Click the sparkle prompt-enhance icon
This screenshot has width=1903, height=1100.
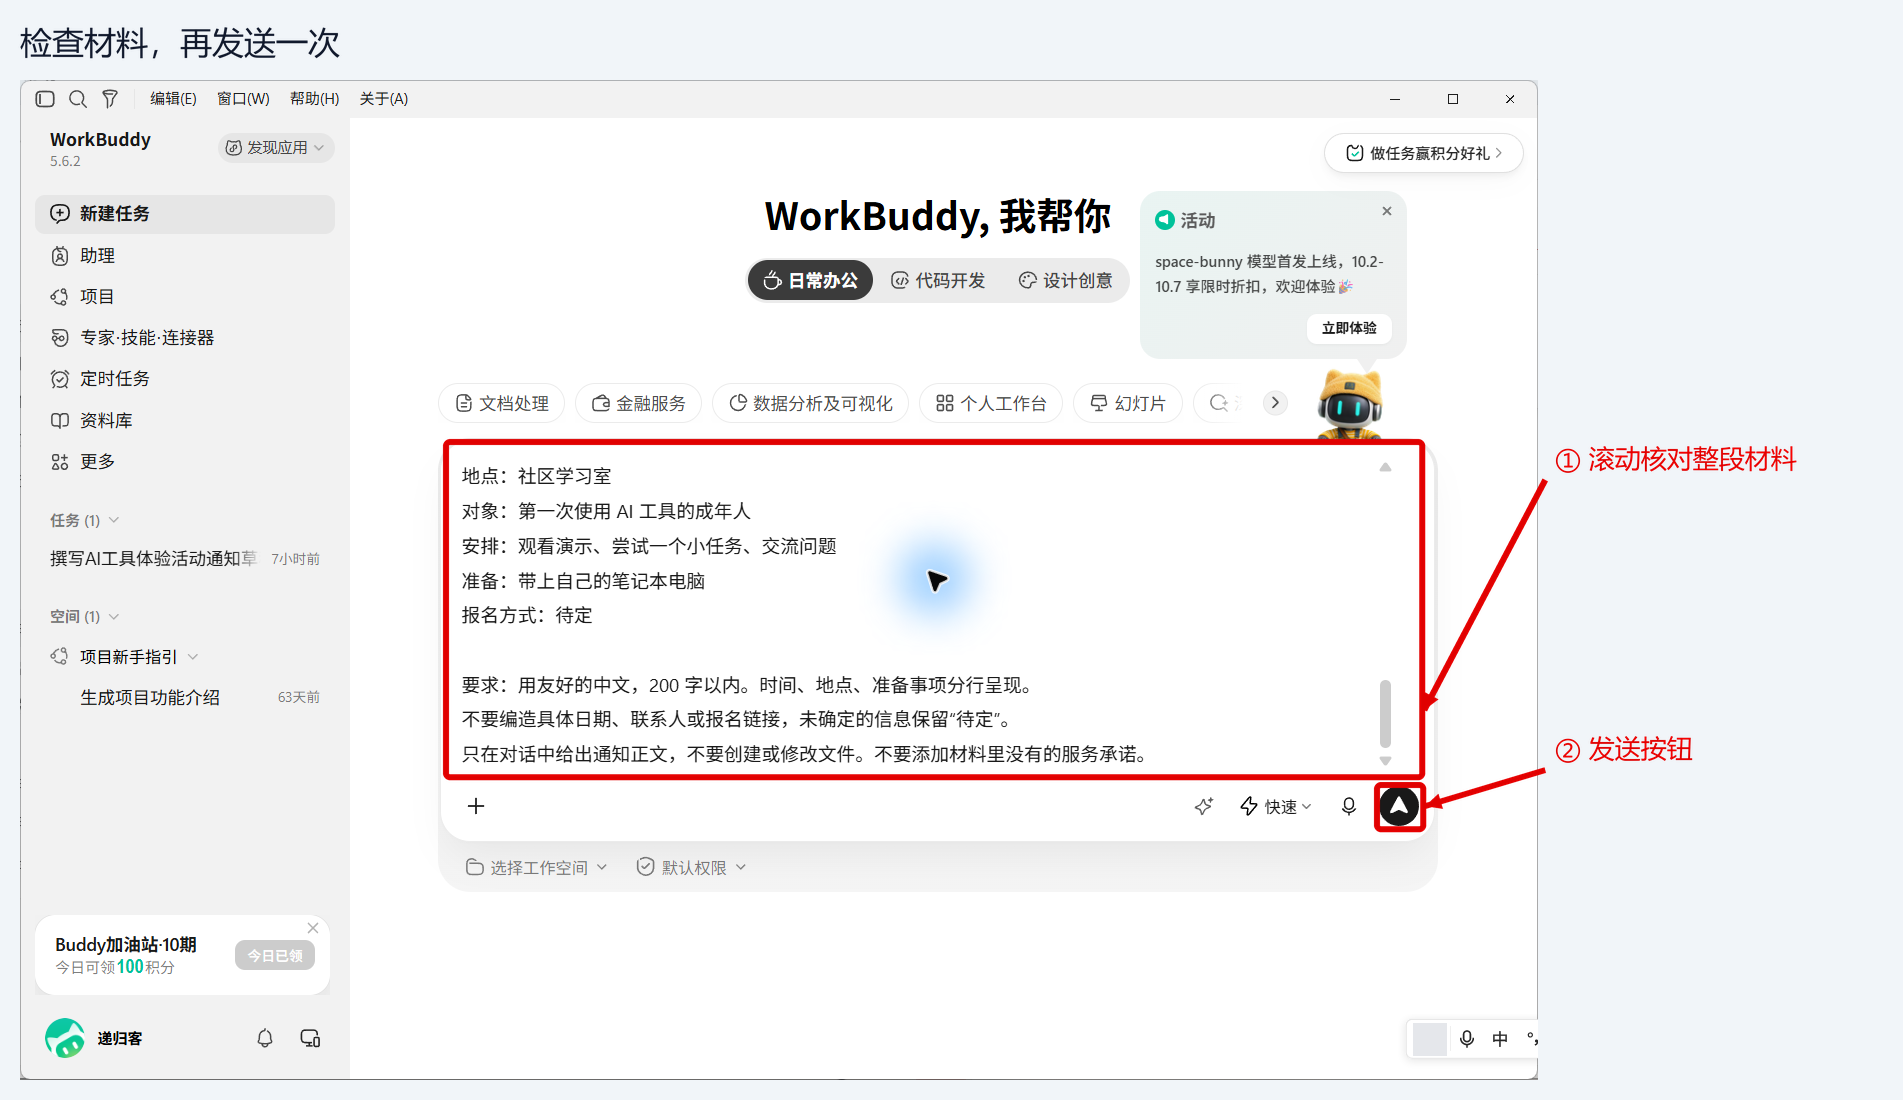pos(1204,806)
